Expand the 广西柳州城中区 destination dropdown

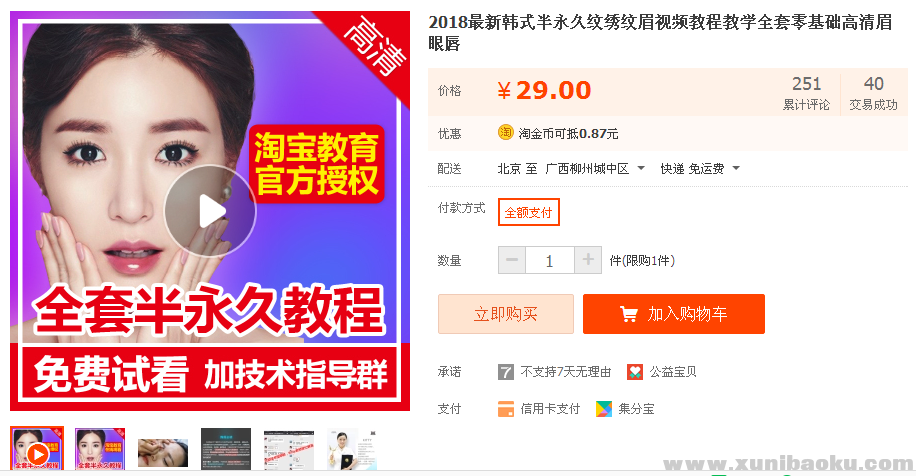coord(595,169)
